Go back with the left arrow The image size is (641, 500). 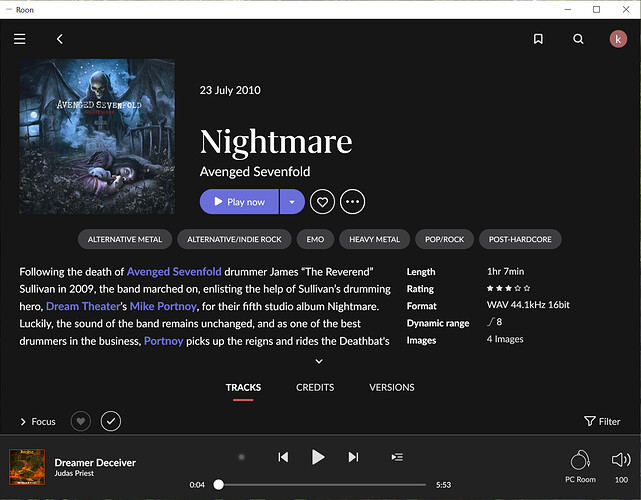tap(60, 39)
